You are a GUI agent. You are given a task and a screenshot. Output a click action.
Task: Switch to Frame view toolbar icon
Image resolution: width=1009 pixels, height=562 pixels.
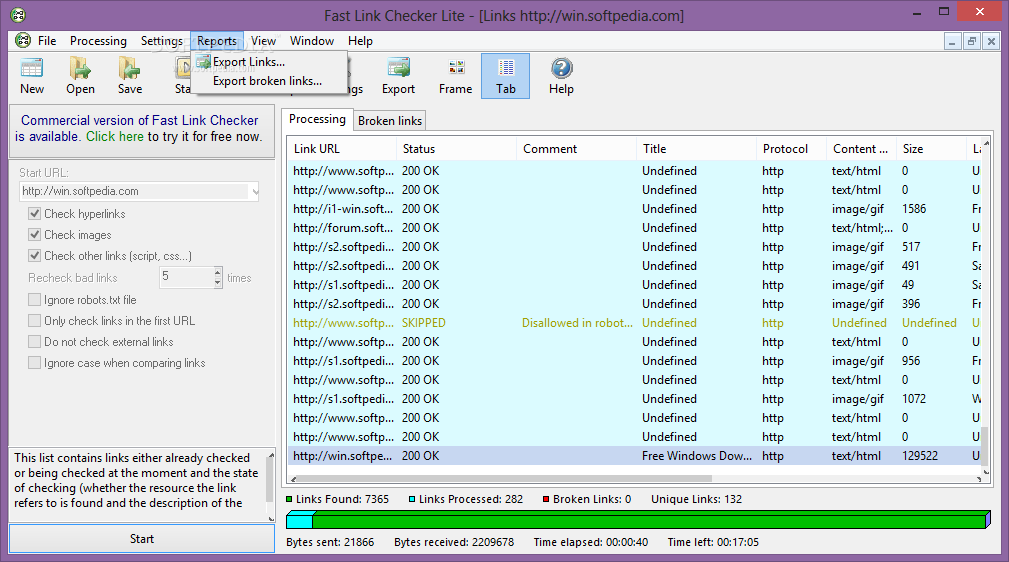[x=456, y=76]
